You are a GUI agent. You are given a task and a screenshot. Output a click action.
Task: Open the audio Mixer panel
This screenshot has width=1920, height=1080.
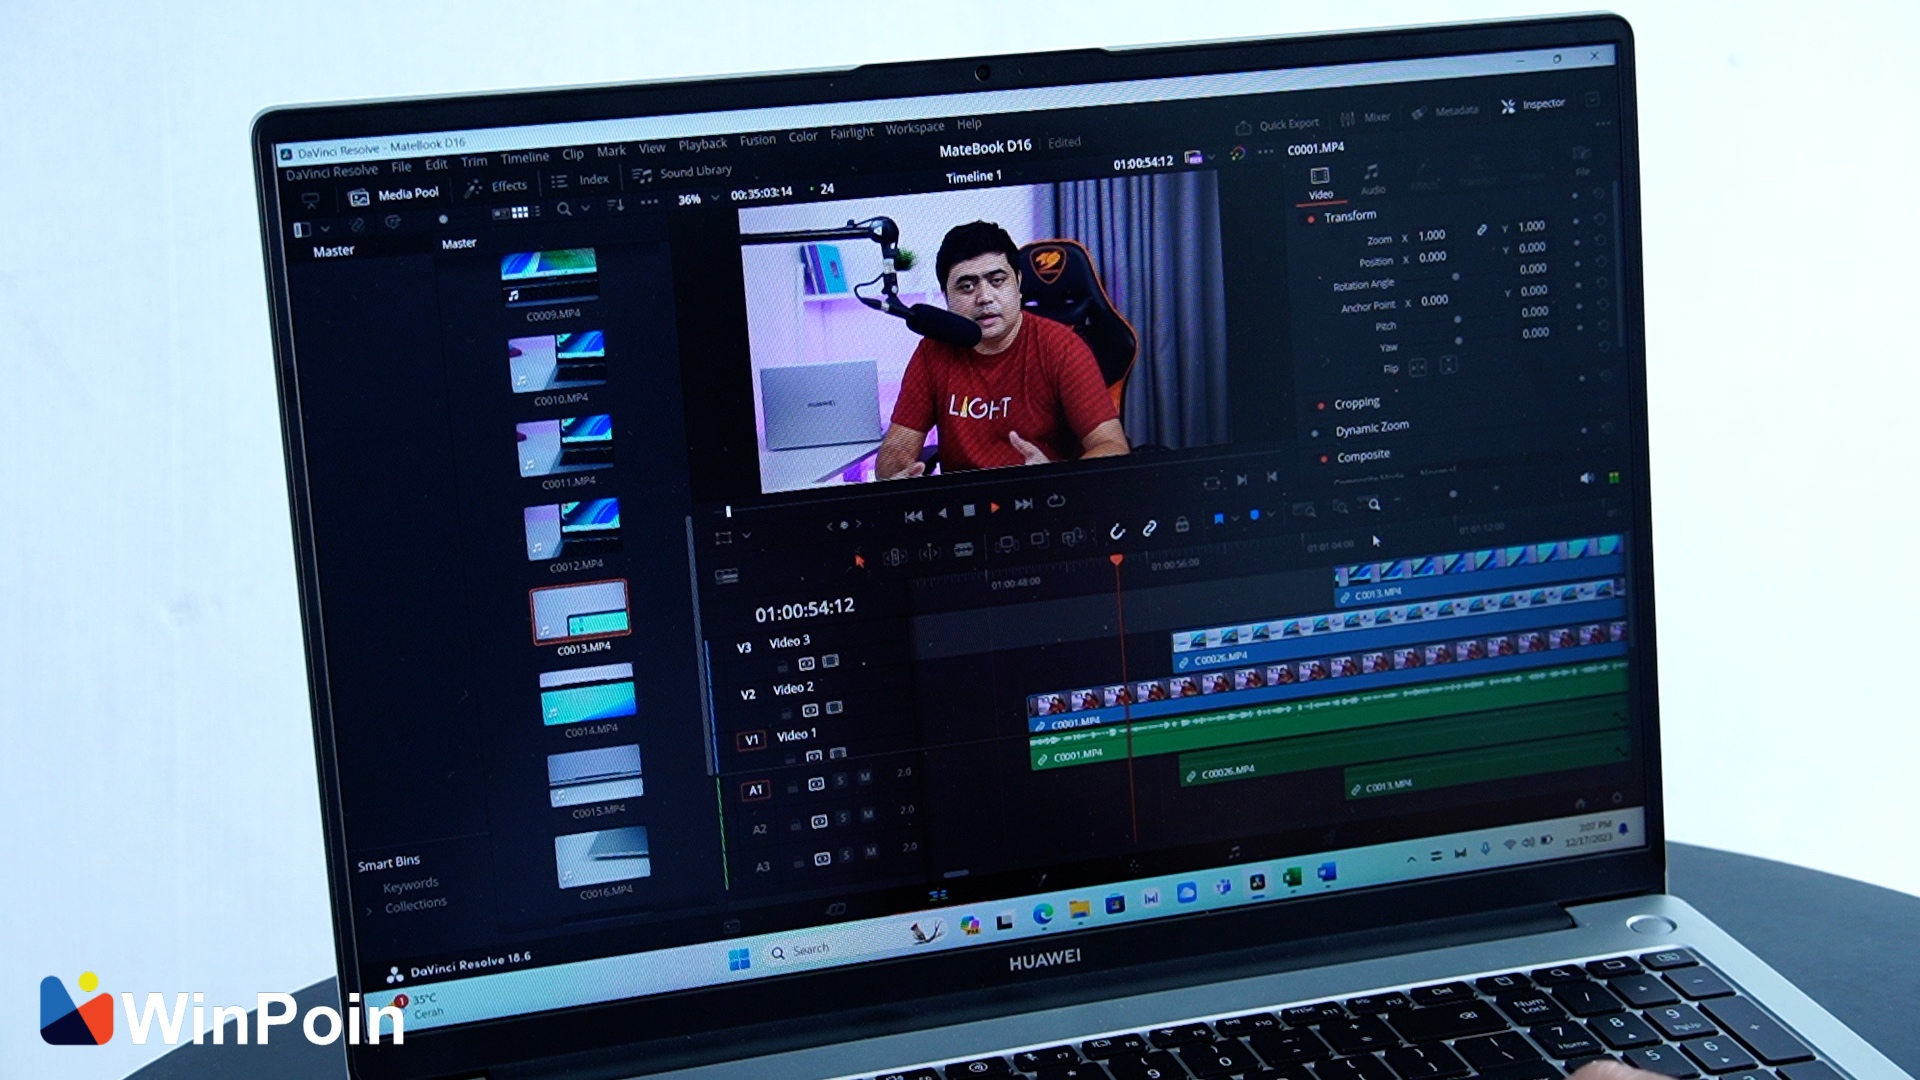click(1365, 117)
